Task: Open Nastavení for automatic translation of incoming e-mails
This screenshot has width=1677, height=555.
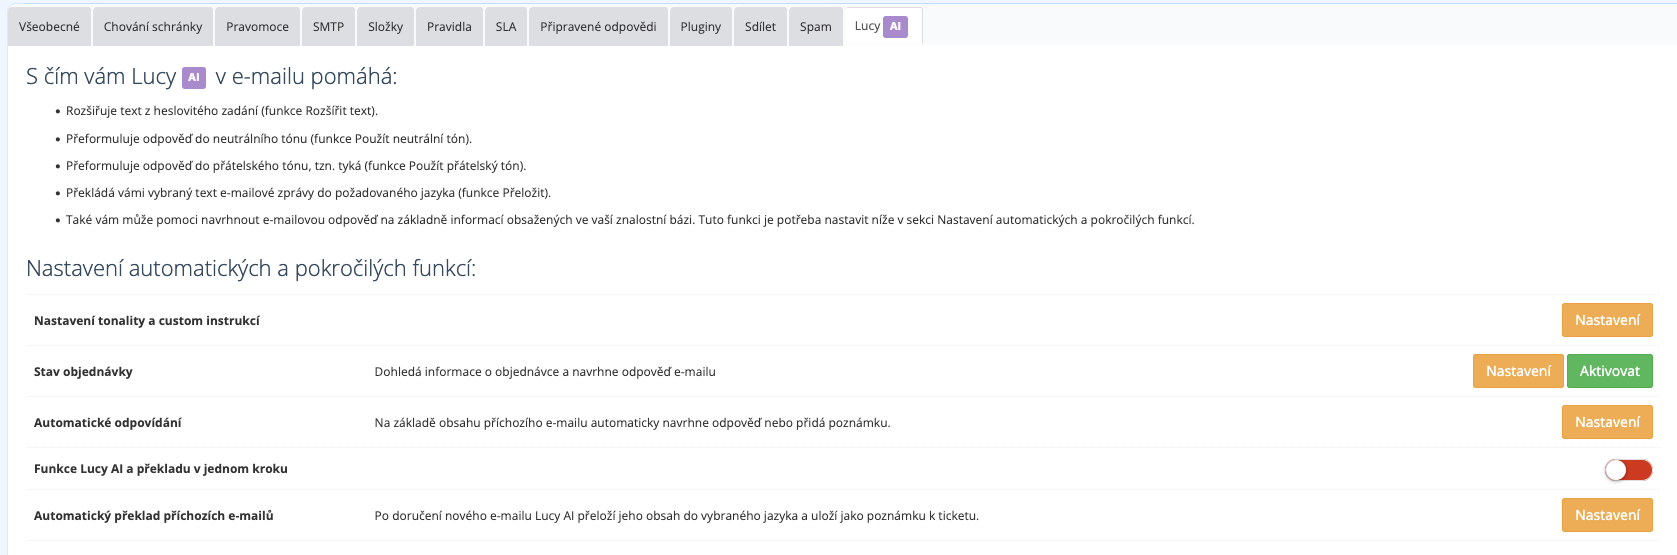Action: pyautogui.click(x=1607, y=515)
